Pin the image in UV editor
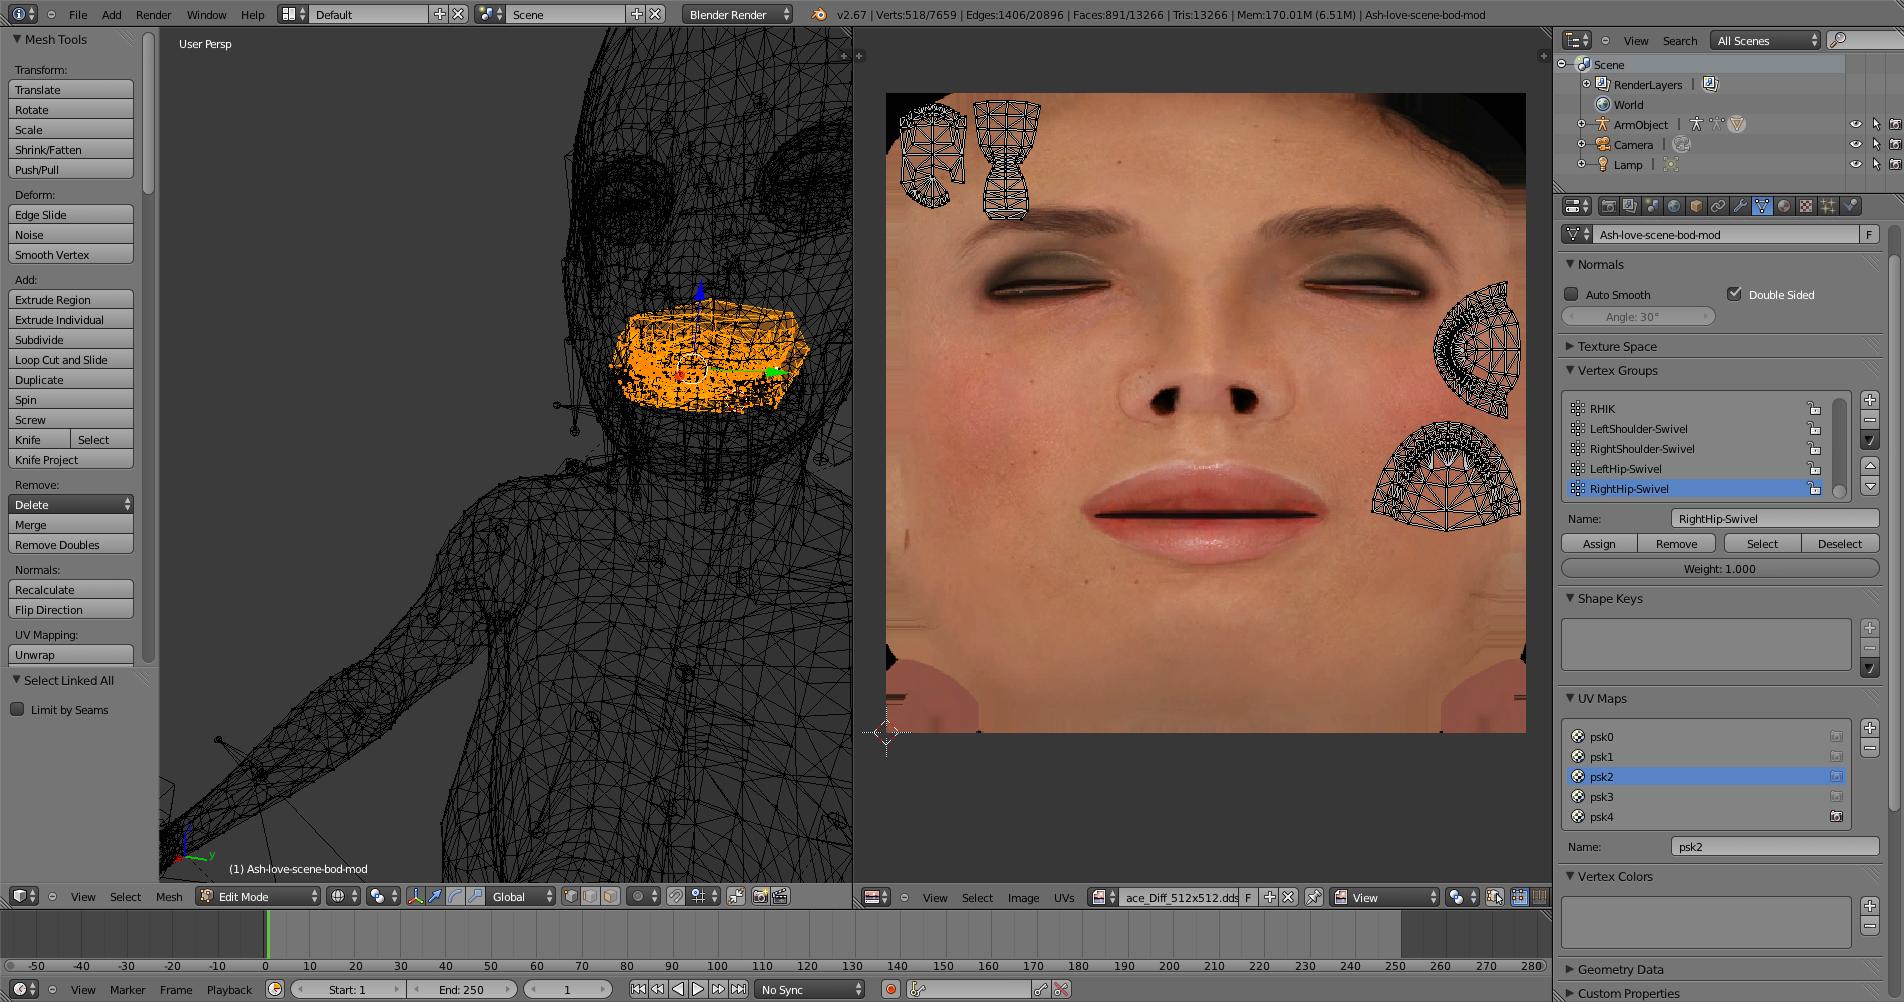 point(1313,897)
